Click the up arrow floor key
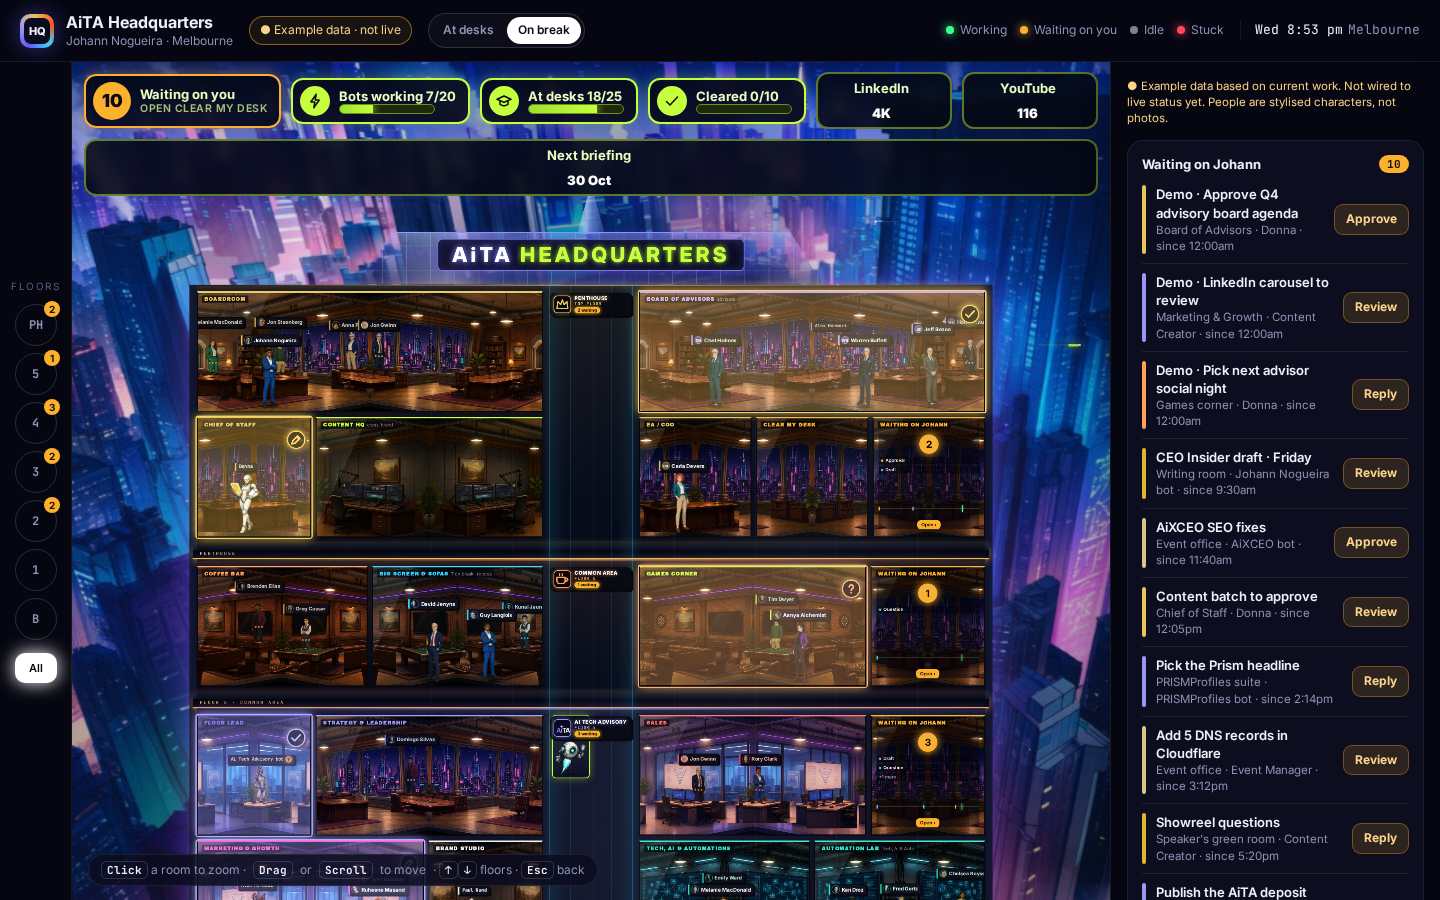1440x900 pixels. [449, 870]
